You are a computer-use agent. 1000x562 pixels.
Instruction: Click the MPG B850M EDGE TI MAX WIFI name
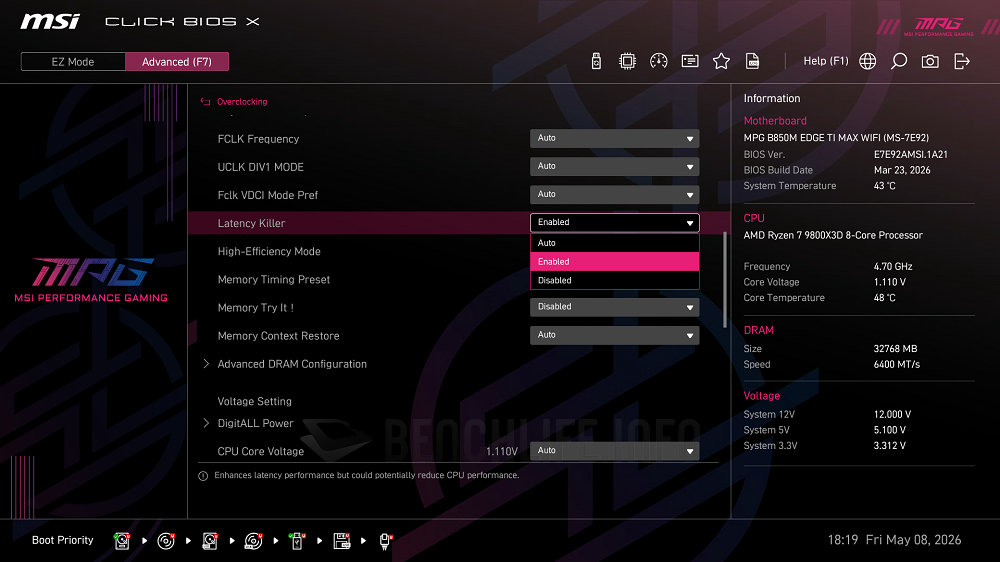pos(836,138)
